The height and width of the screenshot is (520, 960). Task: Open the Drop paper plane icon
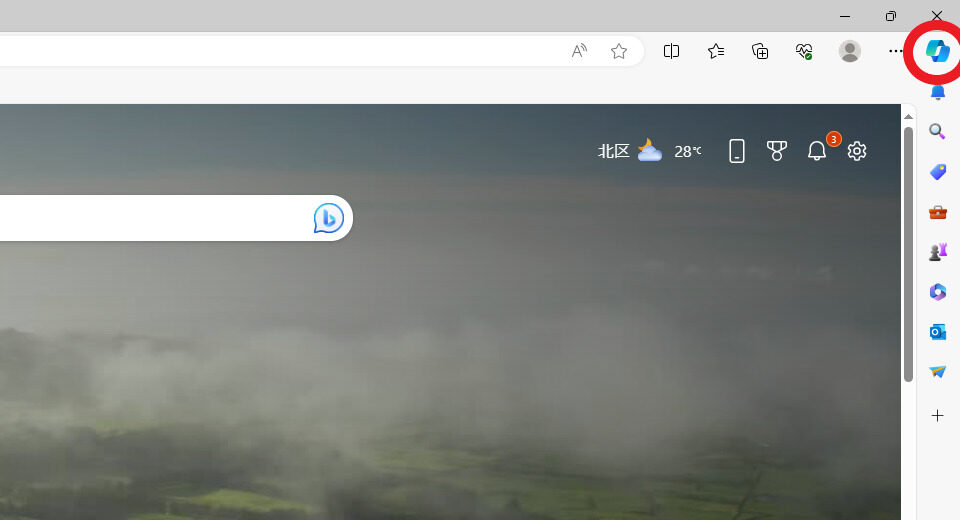pos(937,371)
